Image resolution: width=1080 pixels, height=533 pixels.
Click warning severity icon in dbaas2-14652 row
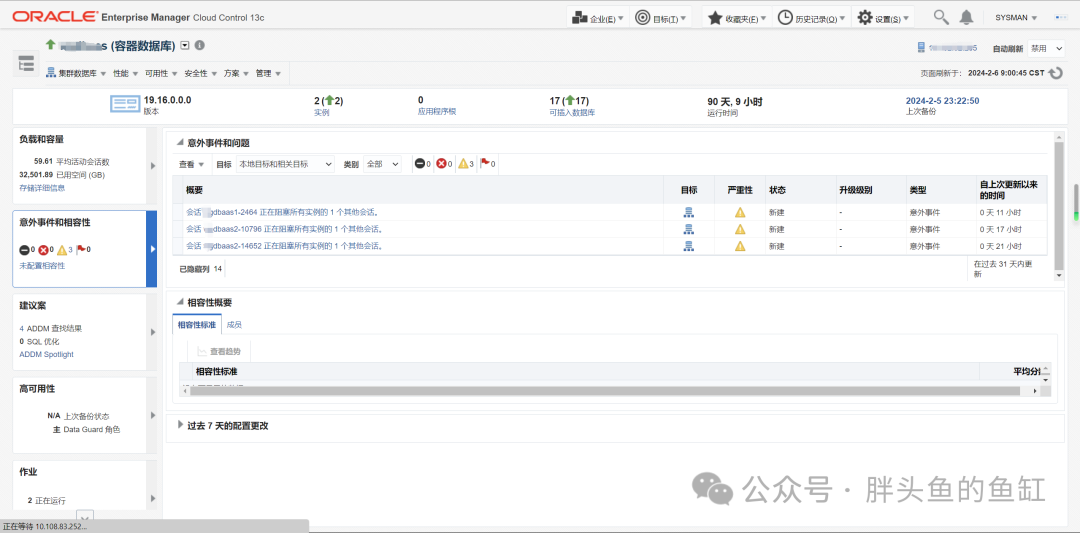click(x=740, y=246)
